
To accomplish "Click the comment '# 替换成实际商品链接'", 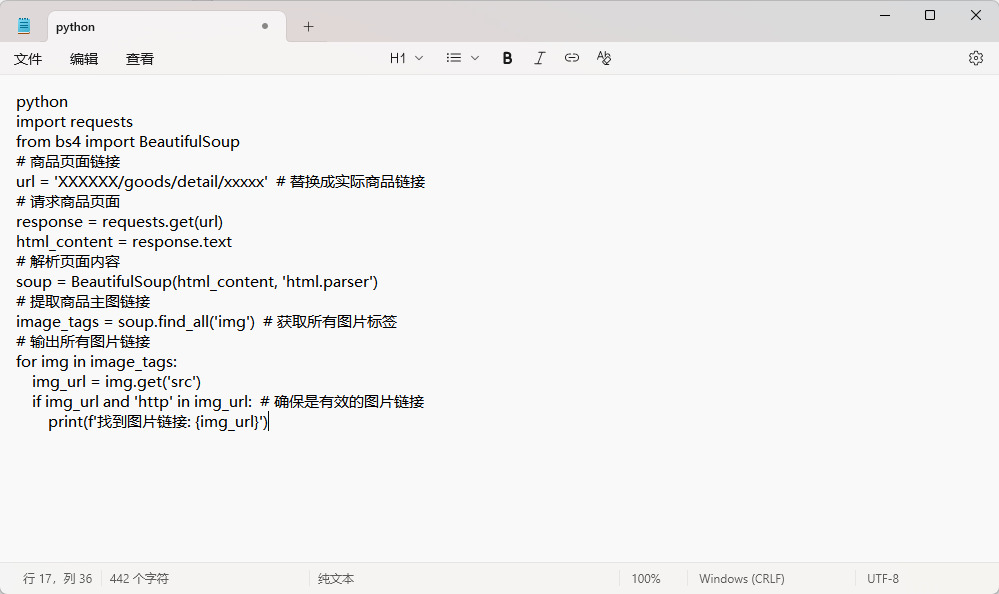I will tap(350, 182).
